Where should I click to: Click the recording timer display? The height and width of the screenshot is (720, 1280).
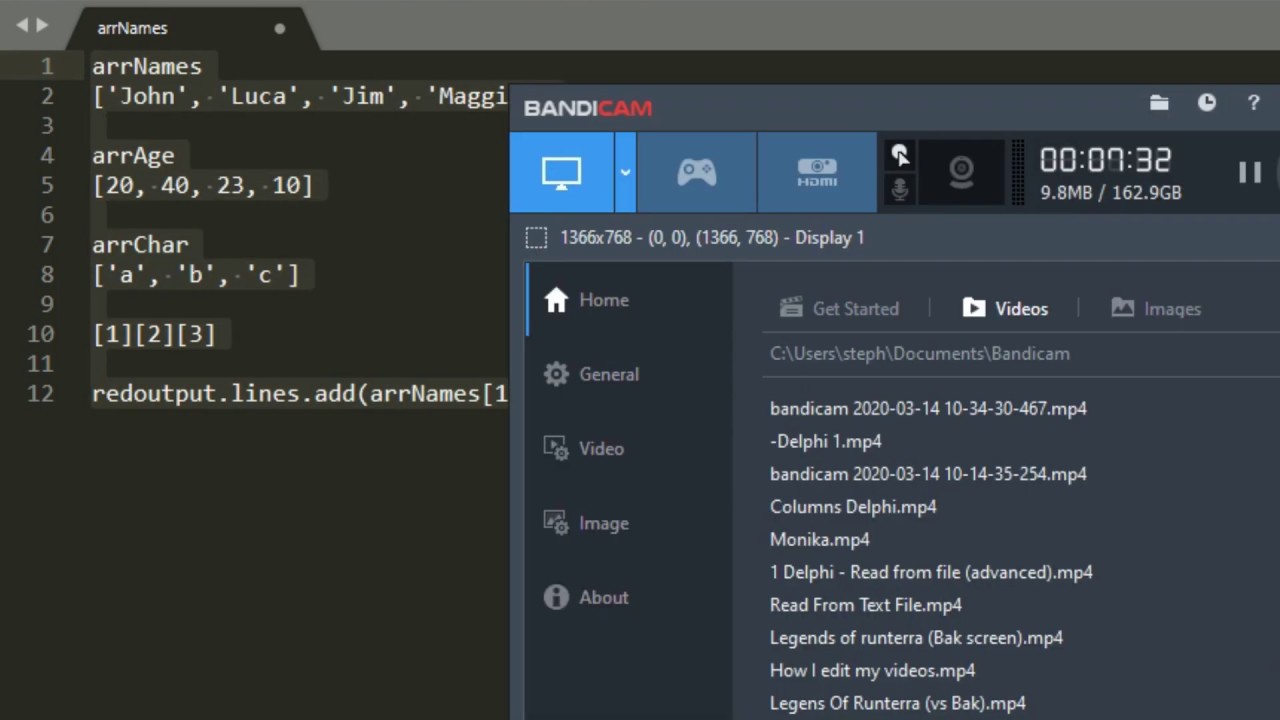(1105, 160)
